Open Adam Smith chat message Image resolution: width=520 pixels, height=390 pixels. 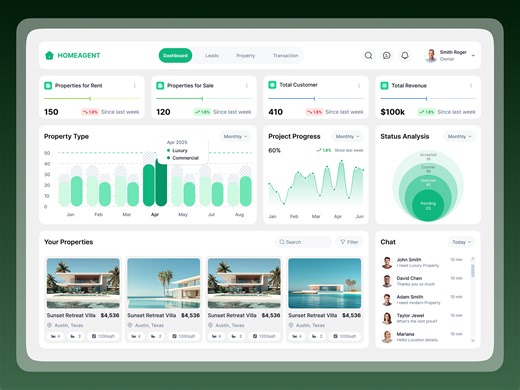point(422,300)
